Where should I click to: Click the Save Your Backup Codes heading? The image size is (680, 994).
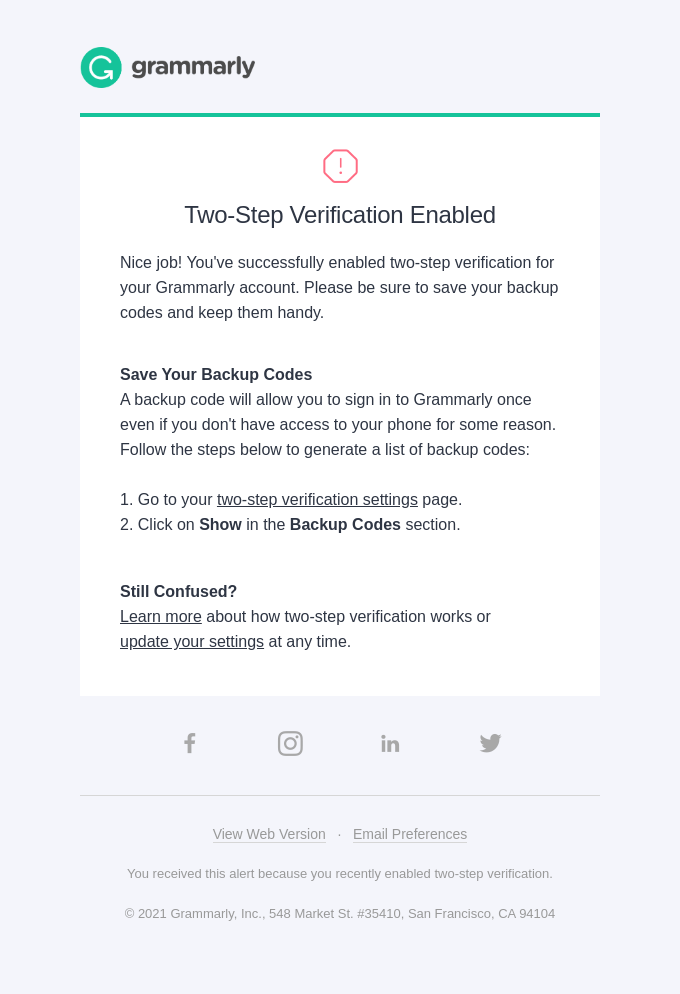(216, 374)
